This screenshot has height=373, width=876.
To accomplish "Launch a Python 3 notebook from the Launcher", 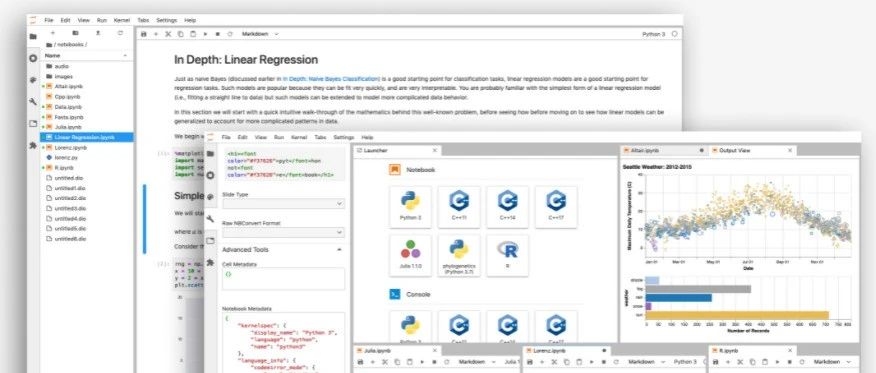I will click(411, 207).
